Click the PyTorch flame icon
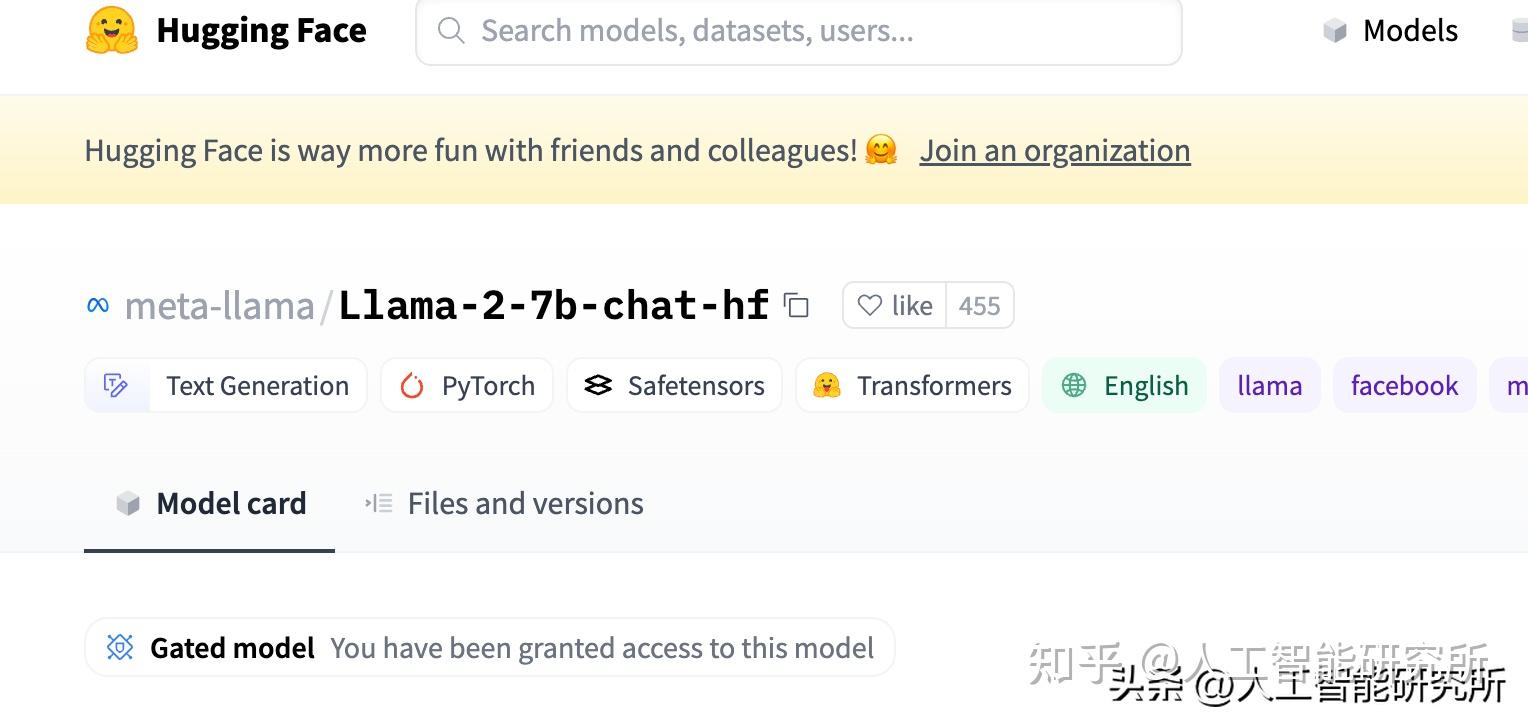Viewport: 1528px width, 726px height. tap(412, 386)
